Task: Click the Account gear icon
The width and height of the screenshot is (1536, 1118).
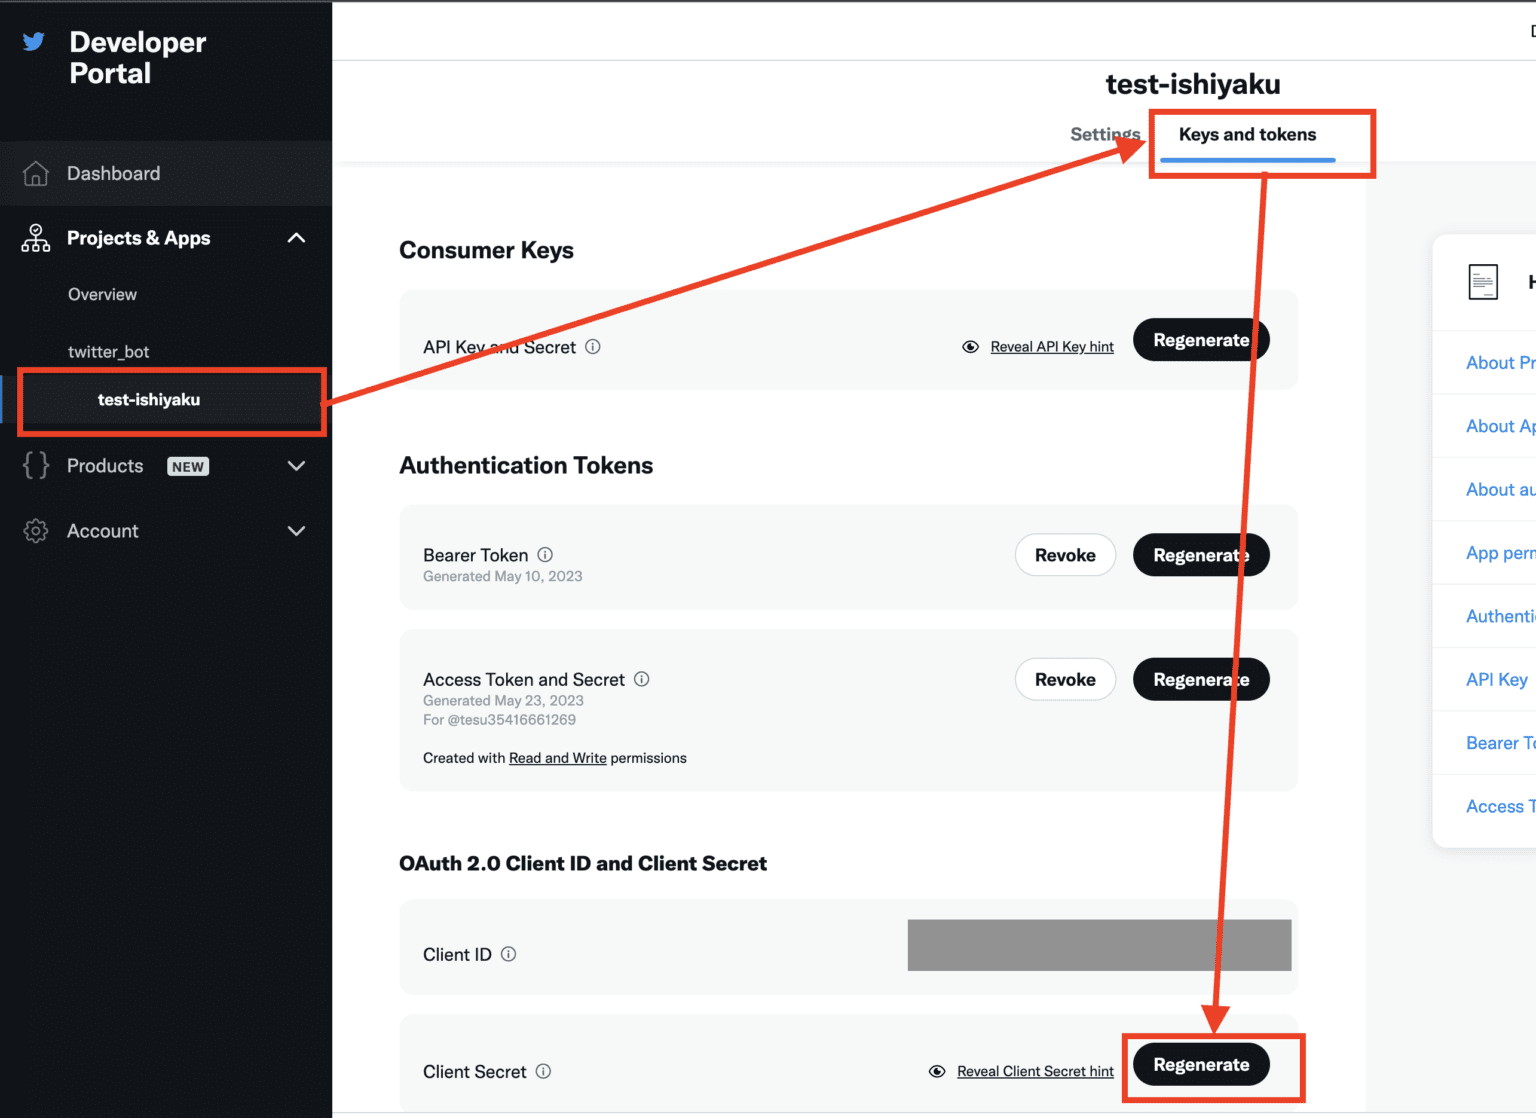Action: click(36, 531)
